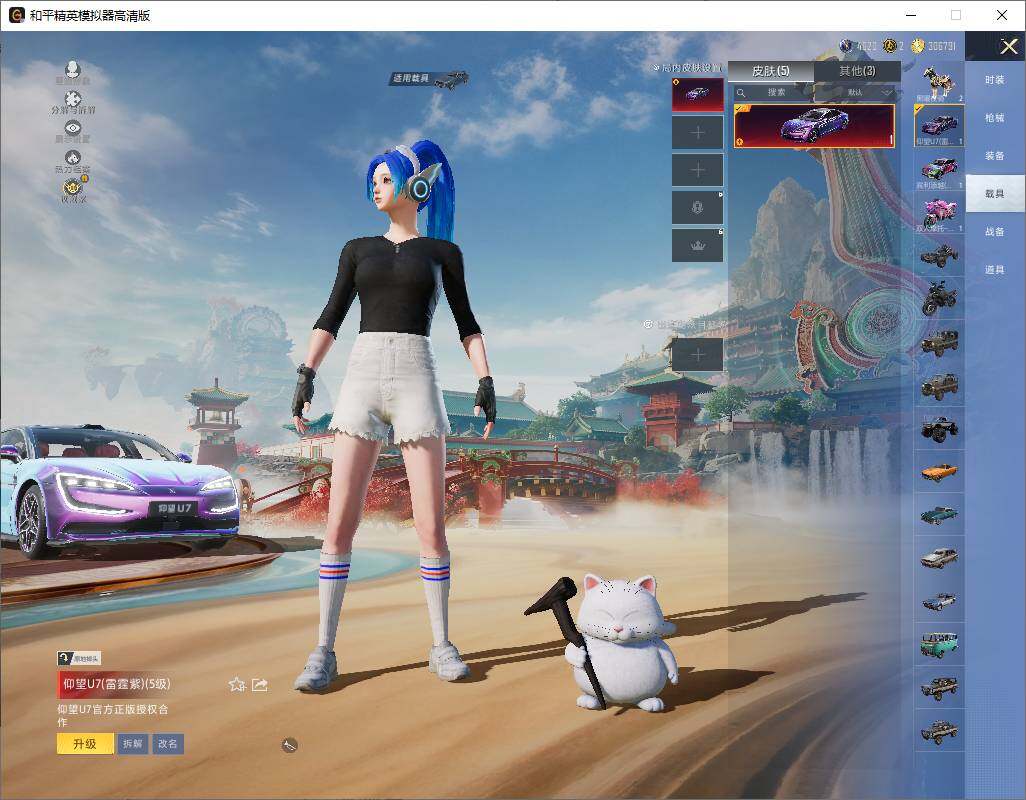Viewport: 1026px width, 800px height.
Task: Select the 载具 category tab
Action: [x=995, y=194]
